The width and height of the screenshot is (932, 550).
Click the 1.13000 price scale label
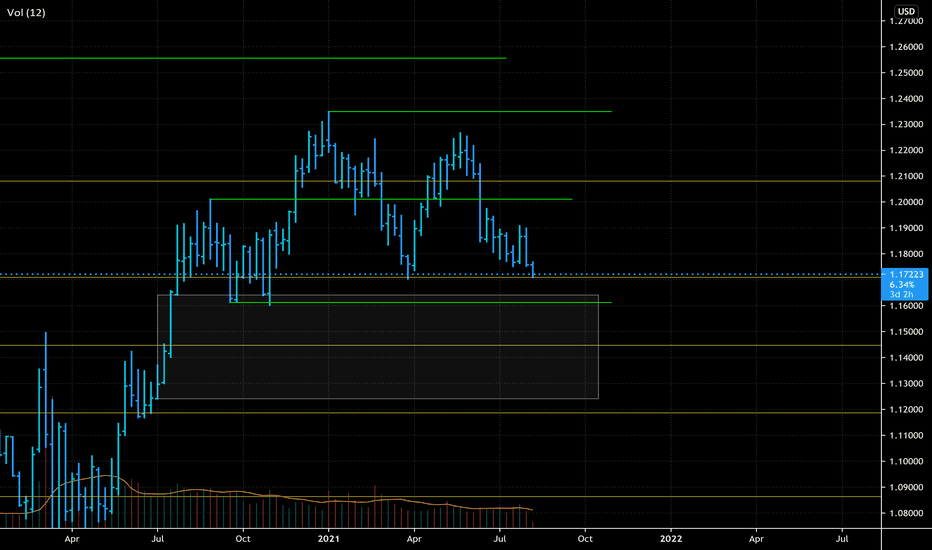click(x=906, y=384)
